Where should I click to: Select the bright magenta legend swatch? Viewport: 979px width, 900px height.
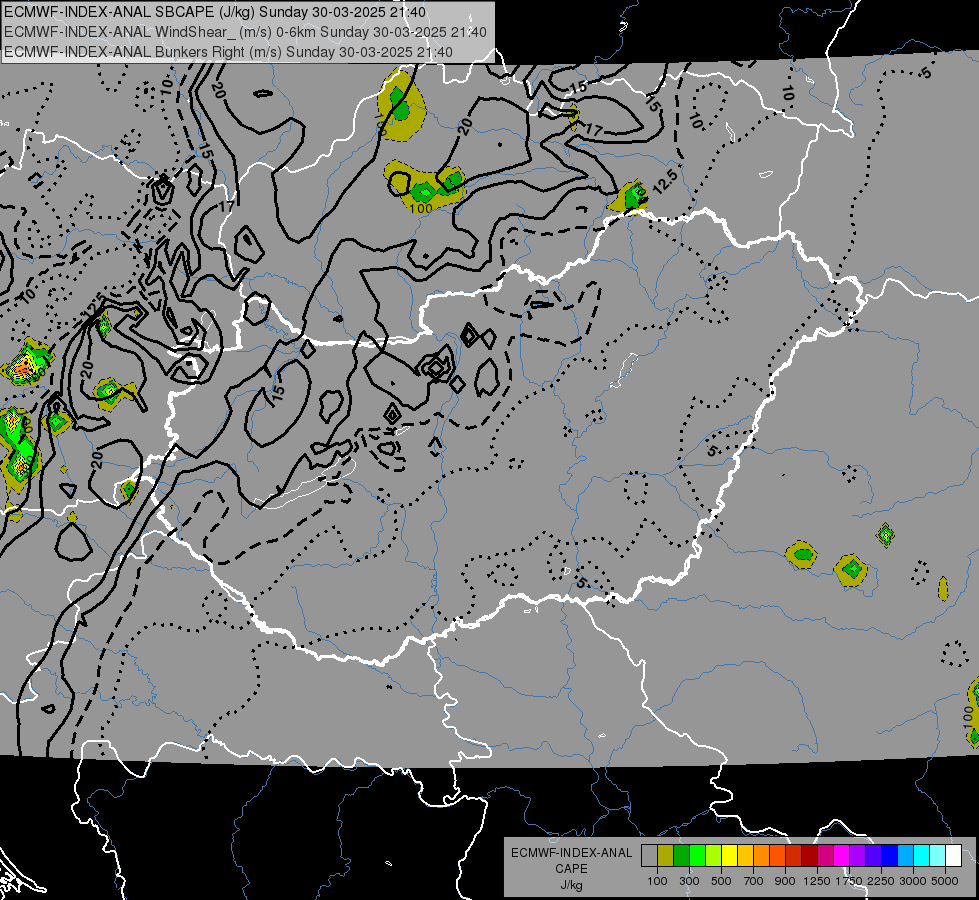pos(842,856)
